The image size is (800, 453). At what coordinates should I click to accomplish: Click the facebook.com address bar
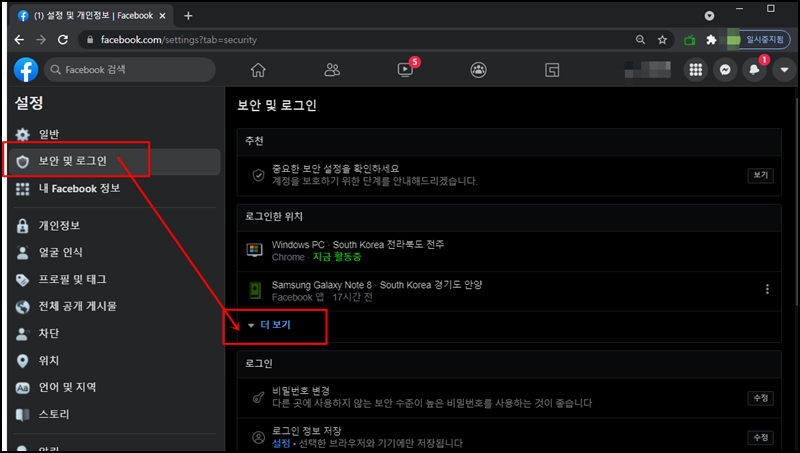357,40
